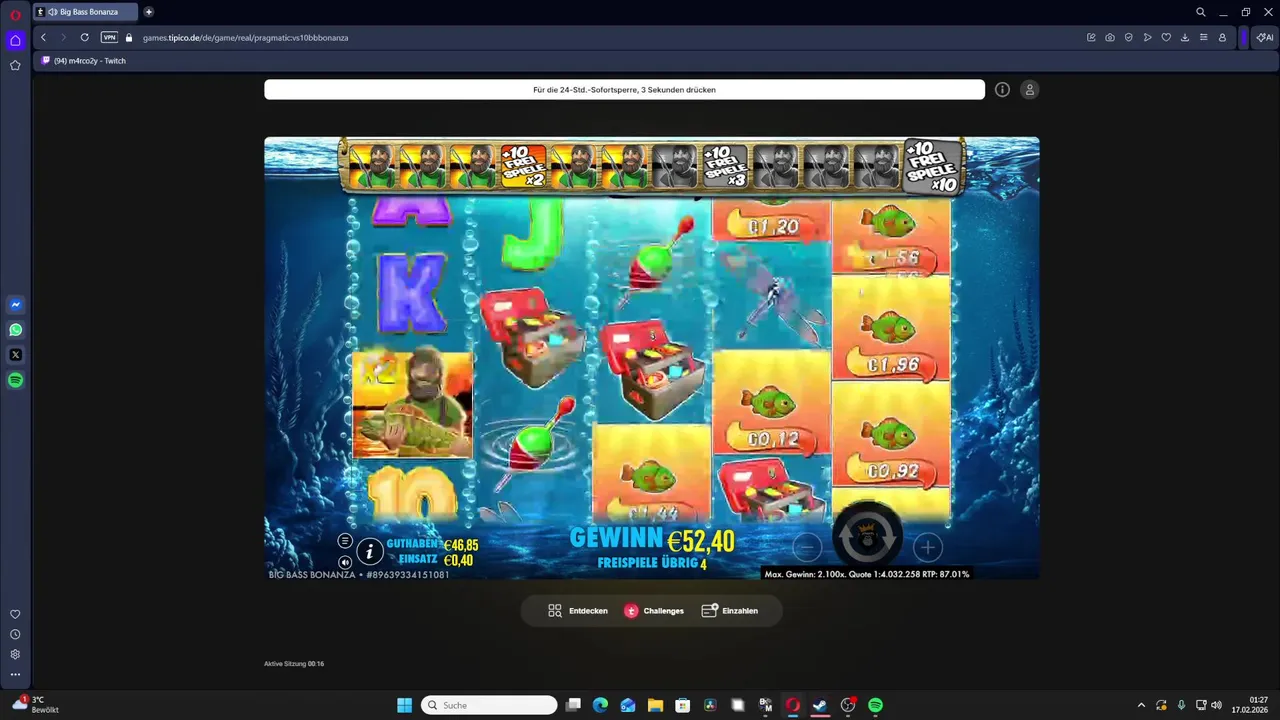Click the address bar URL
Viewport: 1280px width, 720px height.
tap(245, 38)
